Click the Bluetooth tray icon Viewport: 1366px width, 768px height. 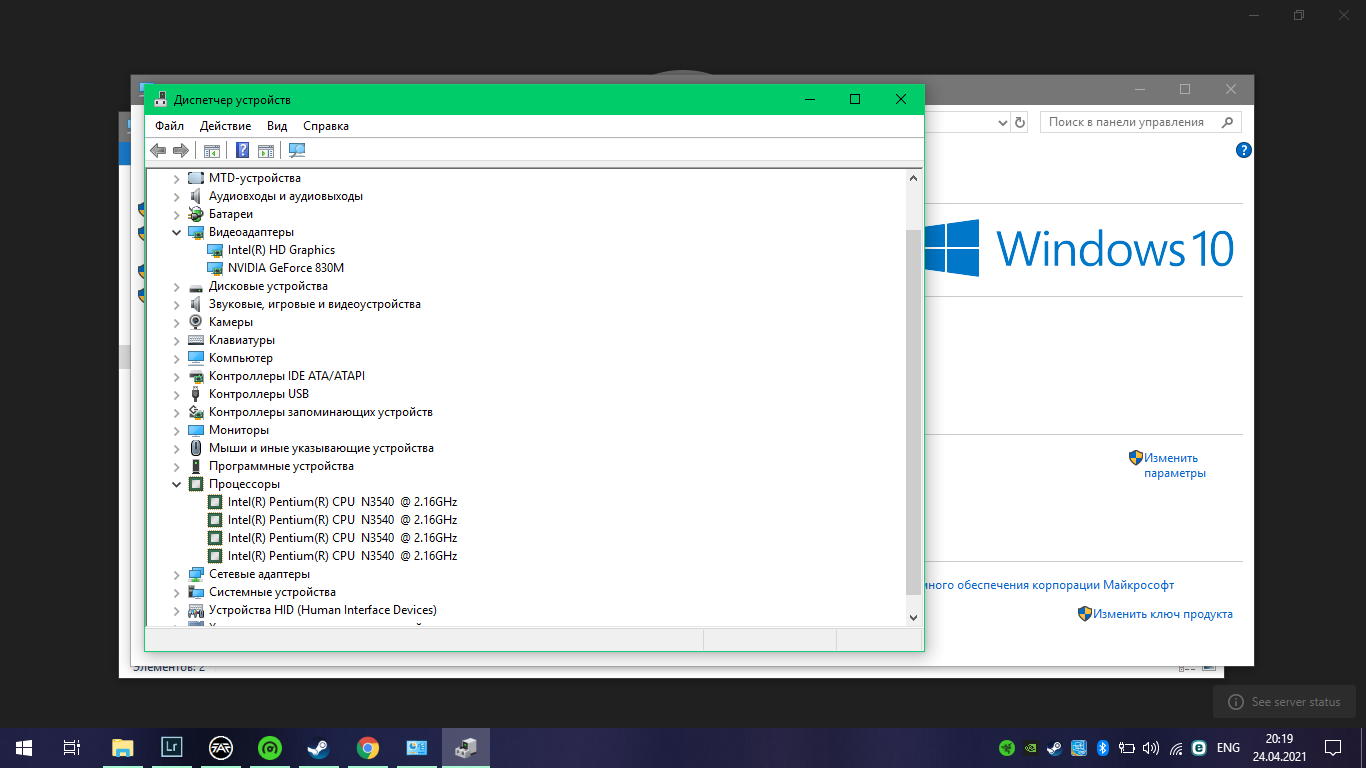click(x=1103, y=747)
